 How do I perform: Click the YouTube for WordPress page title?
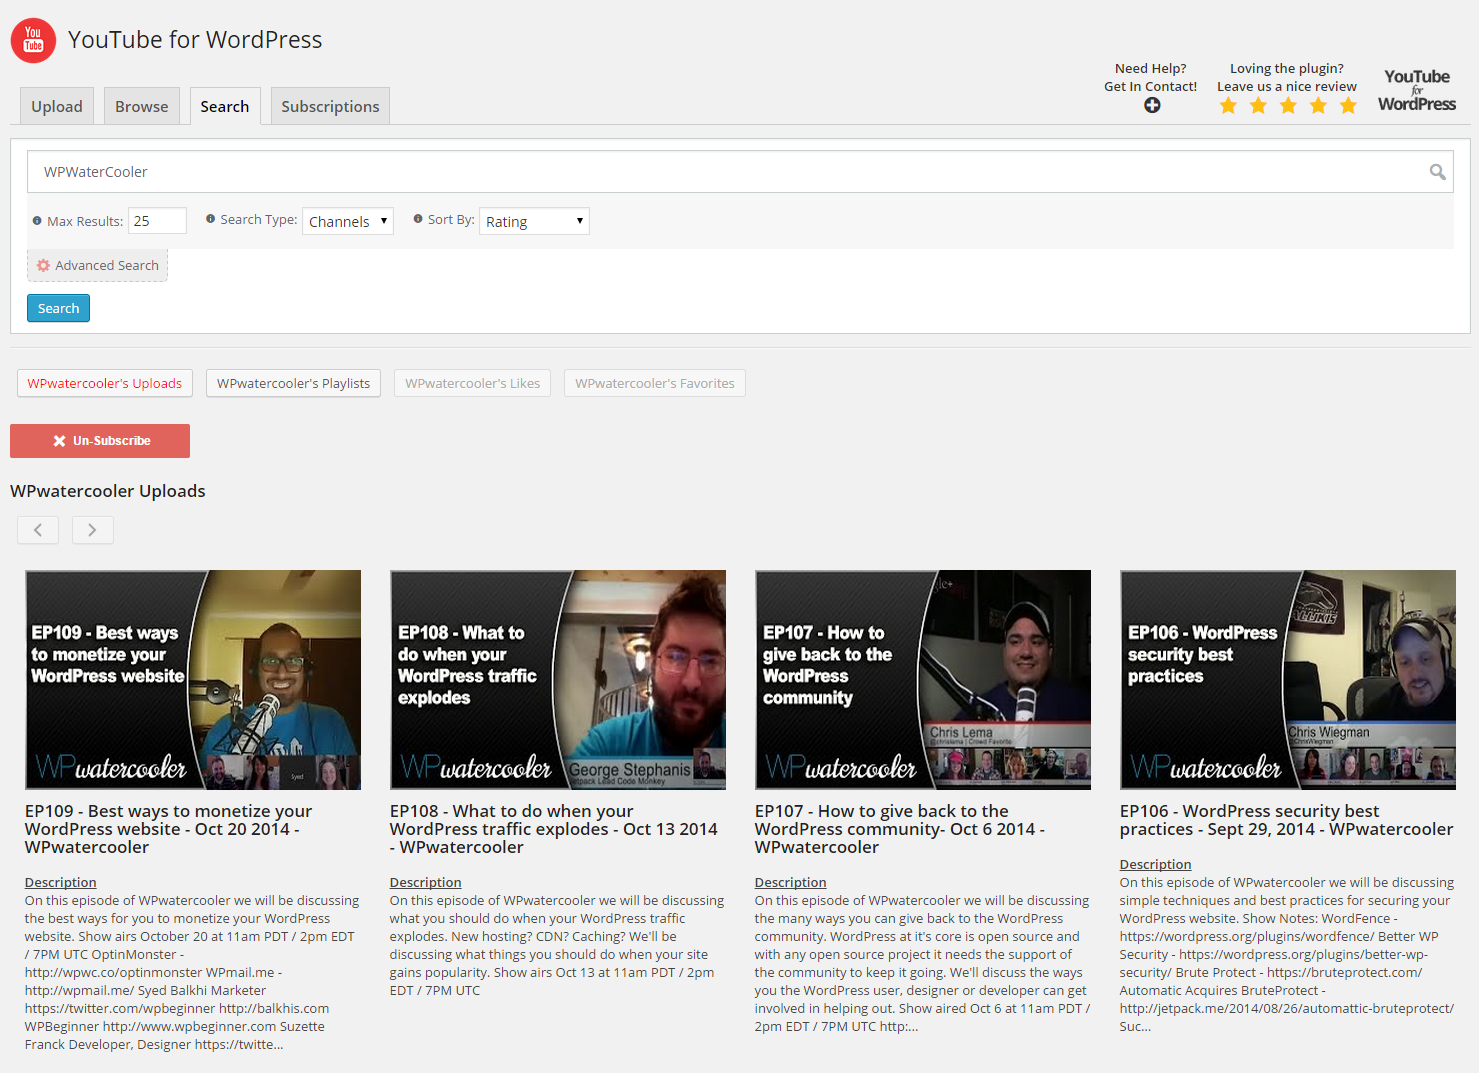pyautogui.click(x=195, y=40)
